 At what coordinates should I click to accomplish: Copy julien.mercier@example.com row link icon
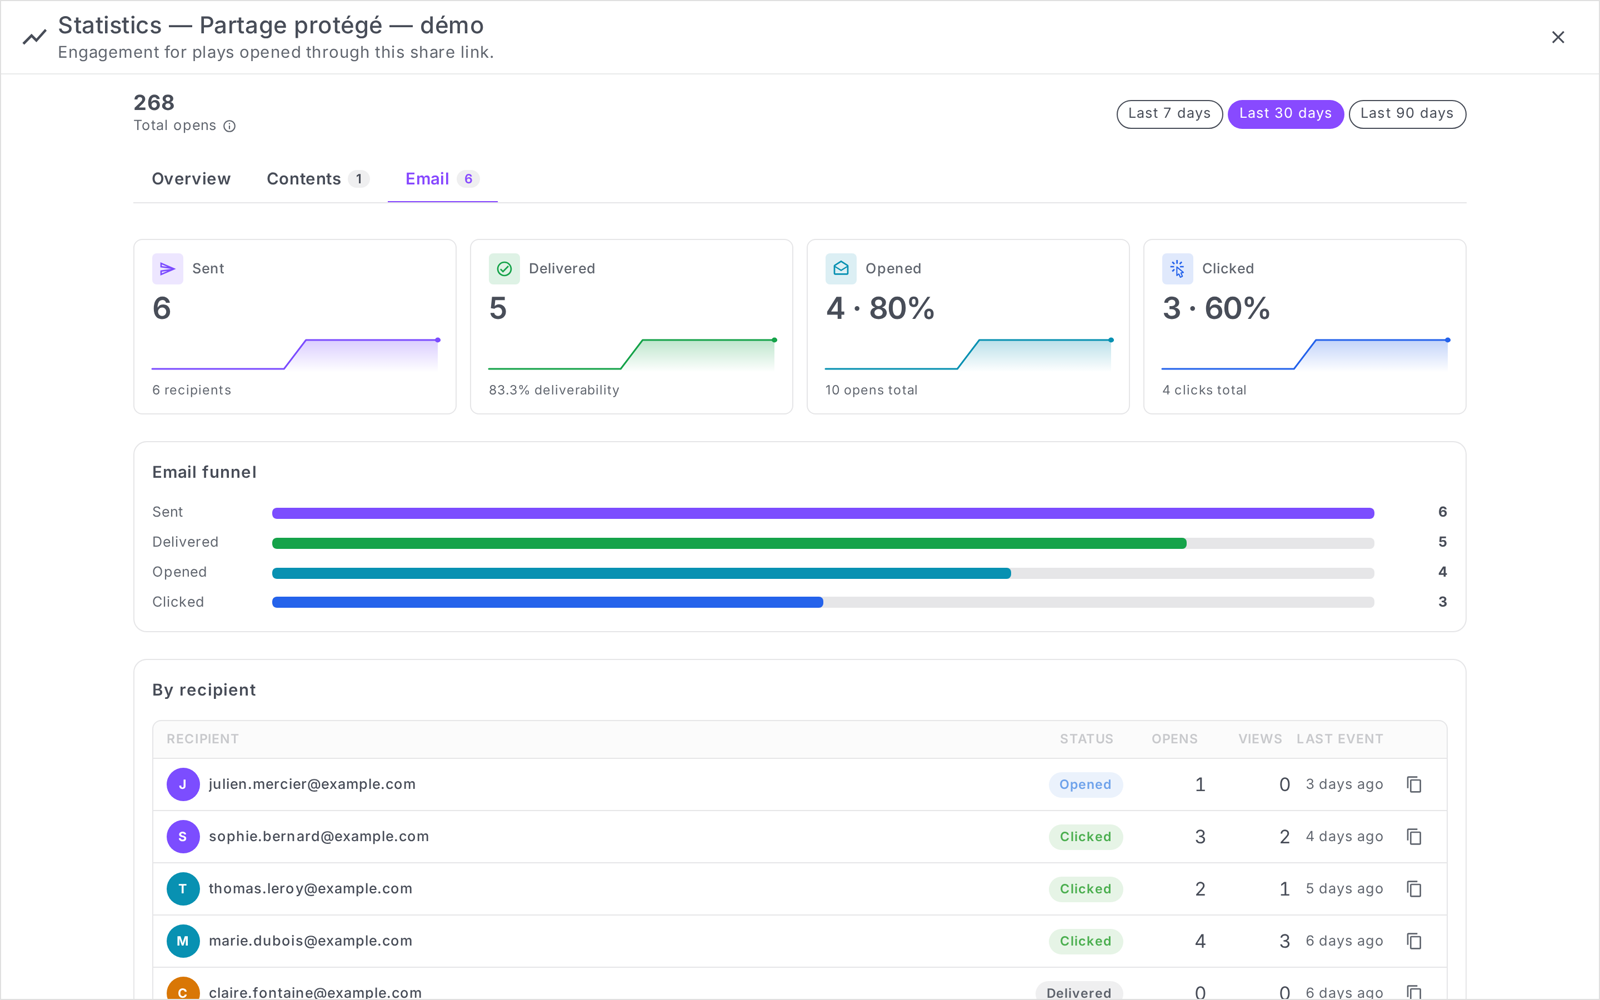click(x=1414, y=785)
